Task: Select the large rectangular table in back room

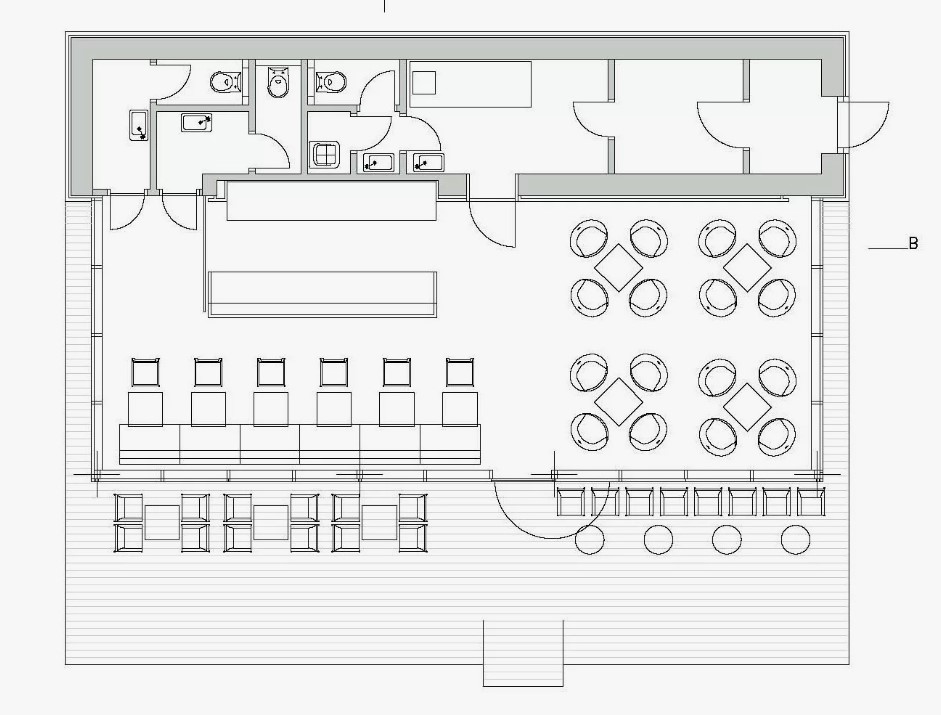Action: click(x=471, y=82)
